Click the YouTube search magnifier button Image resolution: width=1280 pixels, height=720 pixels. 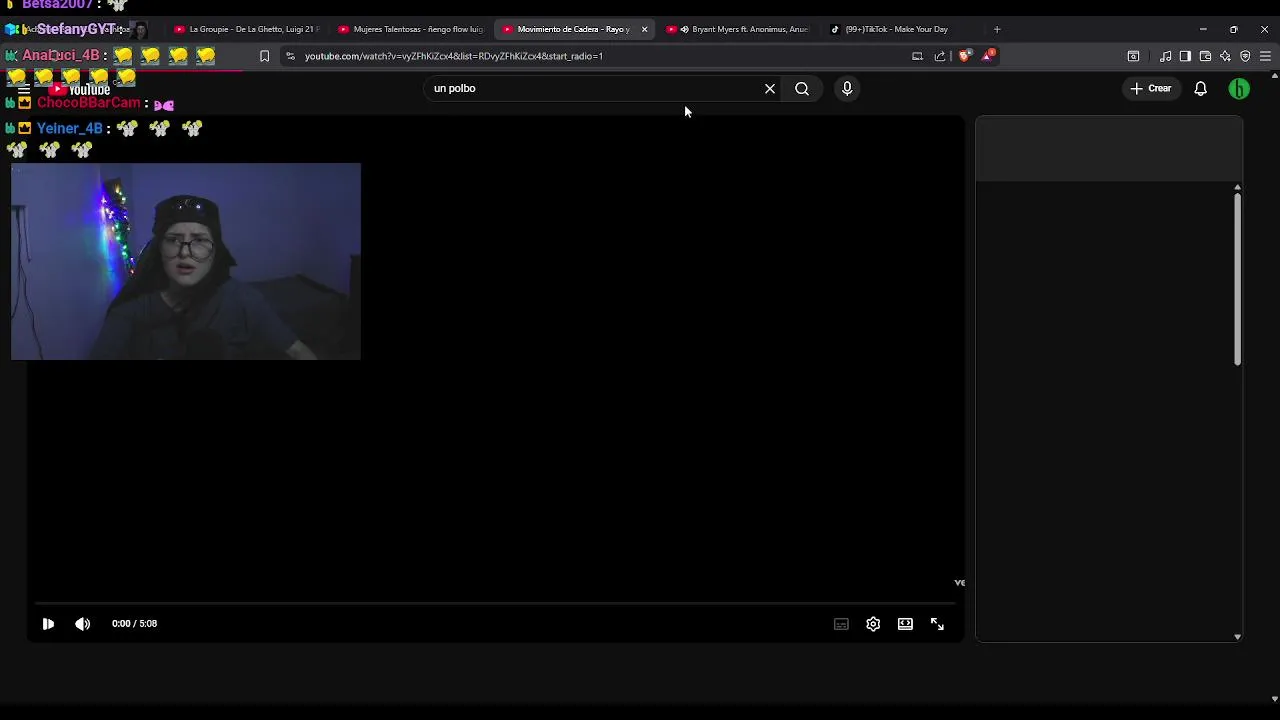(802, 89)
